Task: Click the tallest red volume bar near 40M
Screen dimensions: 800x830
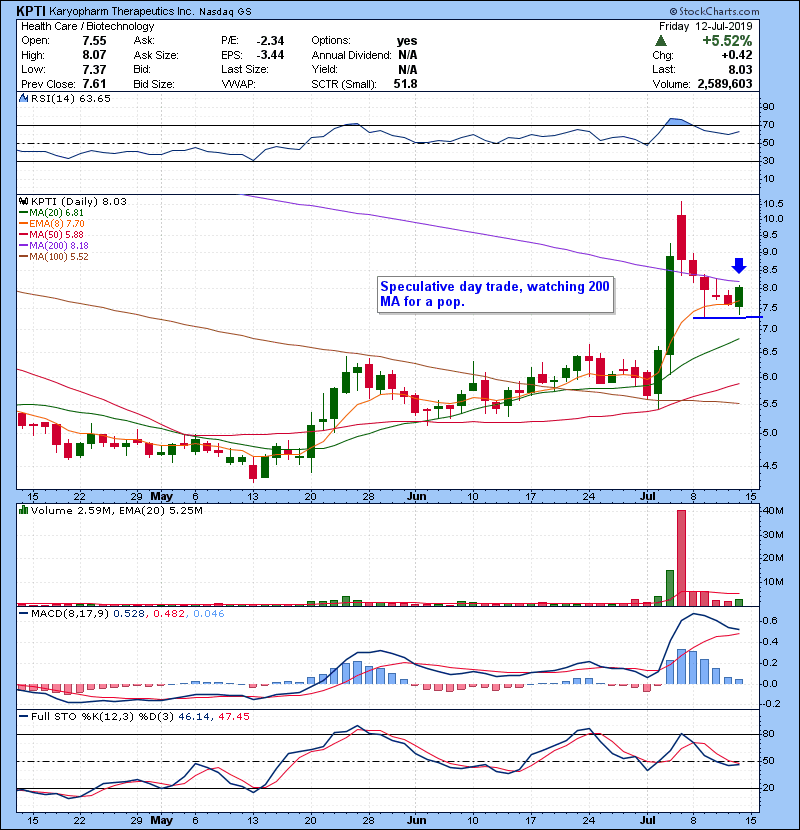Action: [681, 557]
